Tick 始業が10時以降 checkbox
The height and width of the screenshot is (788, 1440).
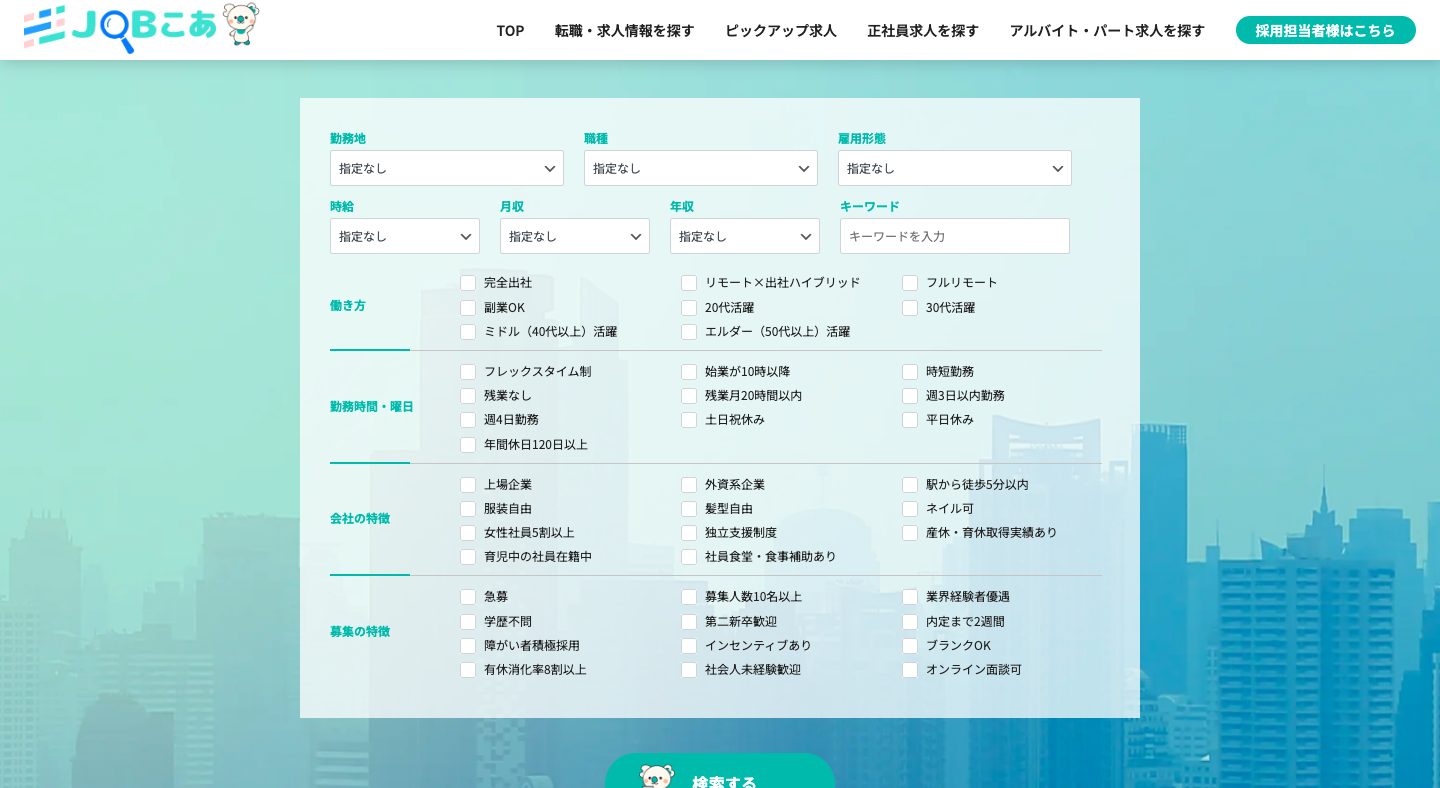[x=689, y=372]
